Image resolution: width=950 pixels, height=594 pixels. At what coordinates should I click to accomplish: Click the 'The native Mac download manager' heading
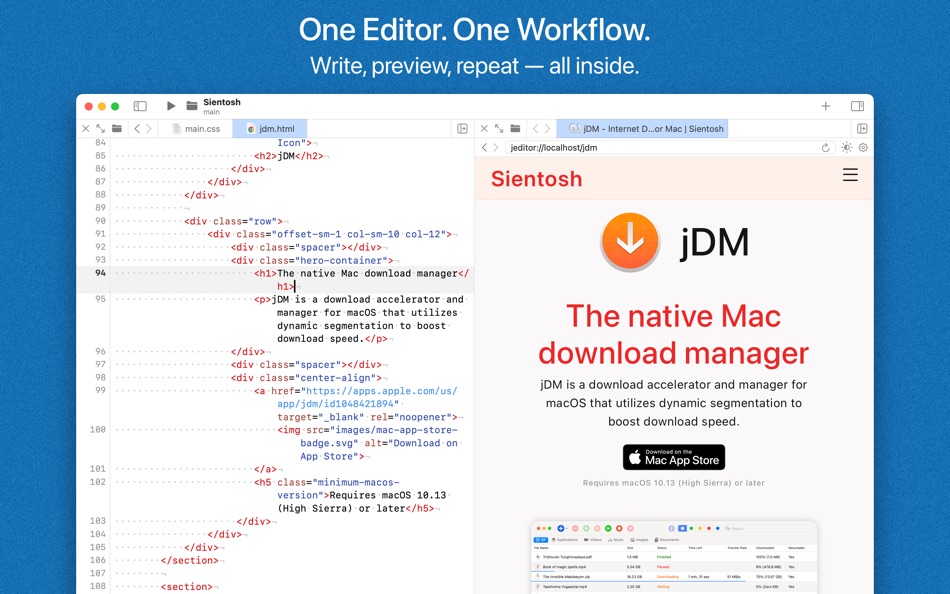click(x=674, y=335)
